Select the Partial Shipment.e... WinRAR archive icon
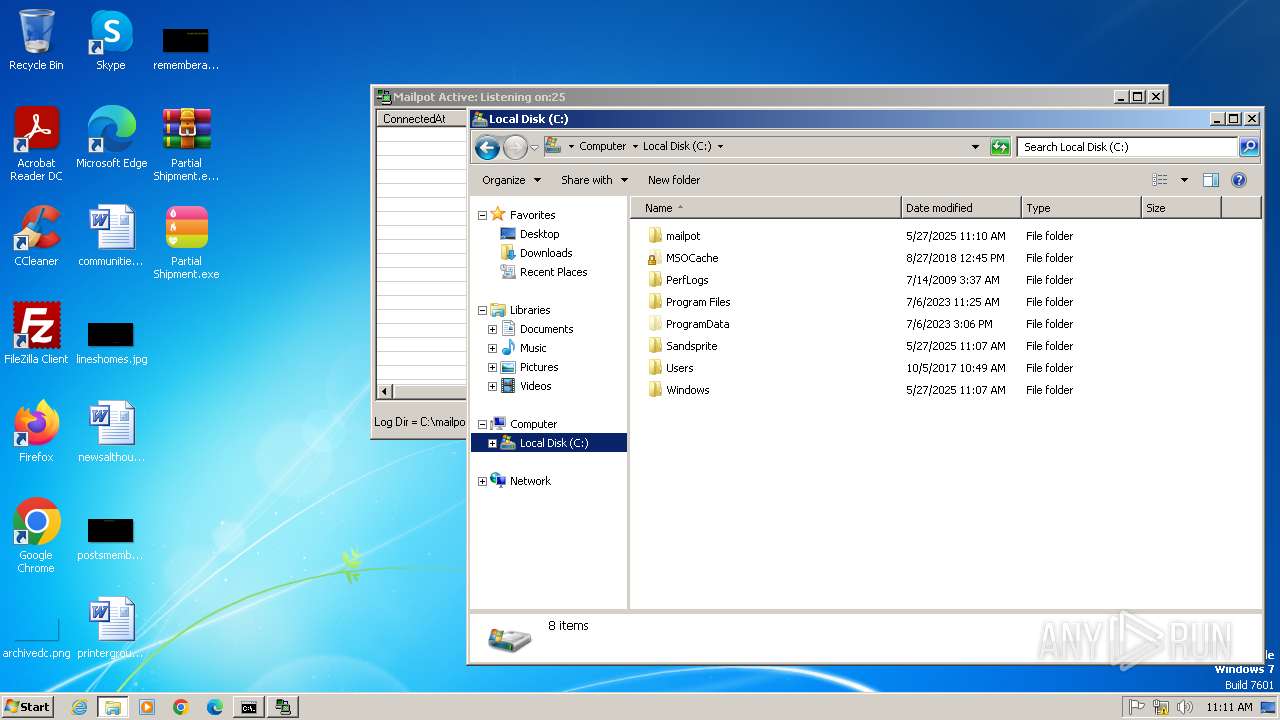Image resolution: width=1280 pixels, height=720 pixels. (x=186, y=144)
